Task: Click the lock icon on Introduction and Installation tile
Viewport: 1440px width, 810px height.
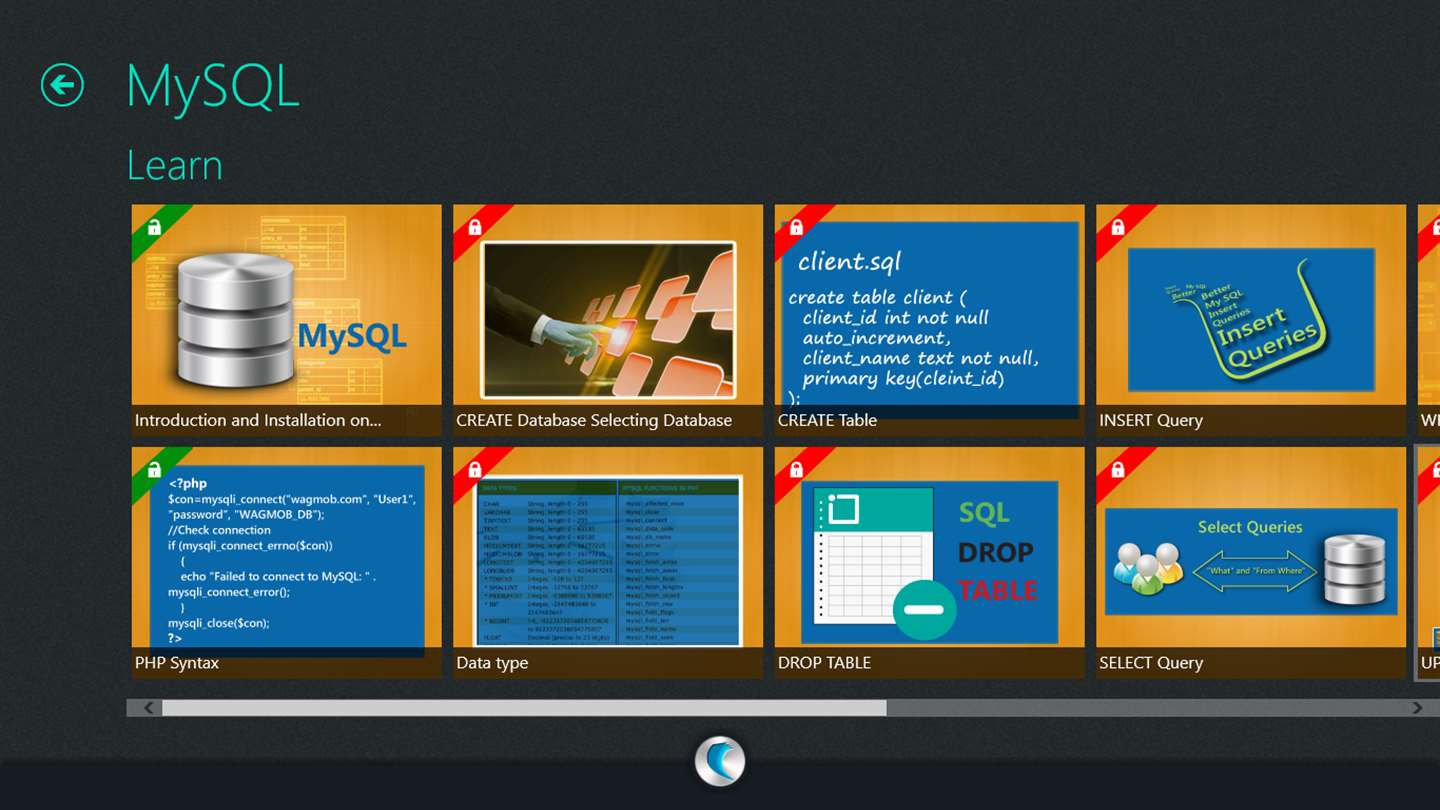Action: [153, 228]
